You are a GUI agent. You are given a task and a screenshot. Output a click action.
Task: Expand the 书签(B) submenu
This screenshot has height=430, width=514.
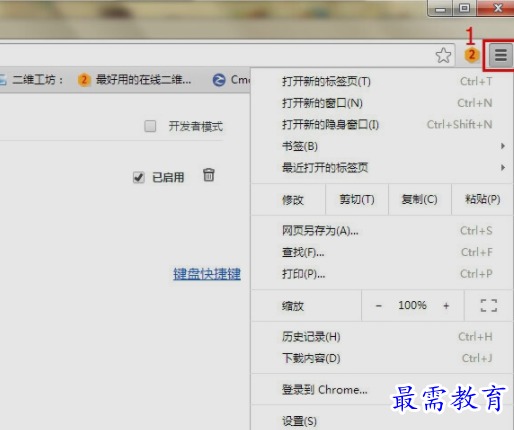coord(382,146)
